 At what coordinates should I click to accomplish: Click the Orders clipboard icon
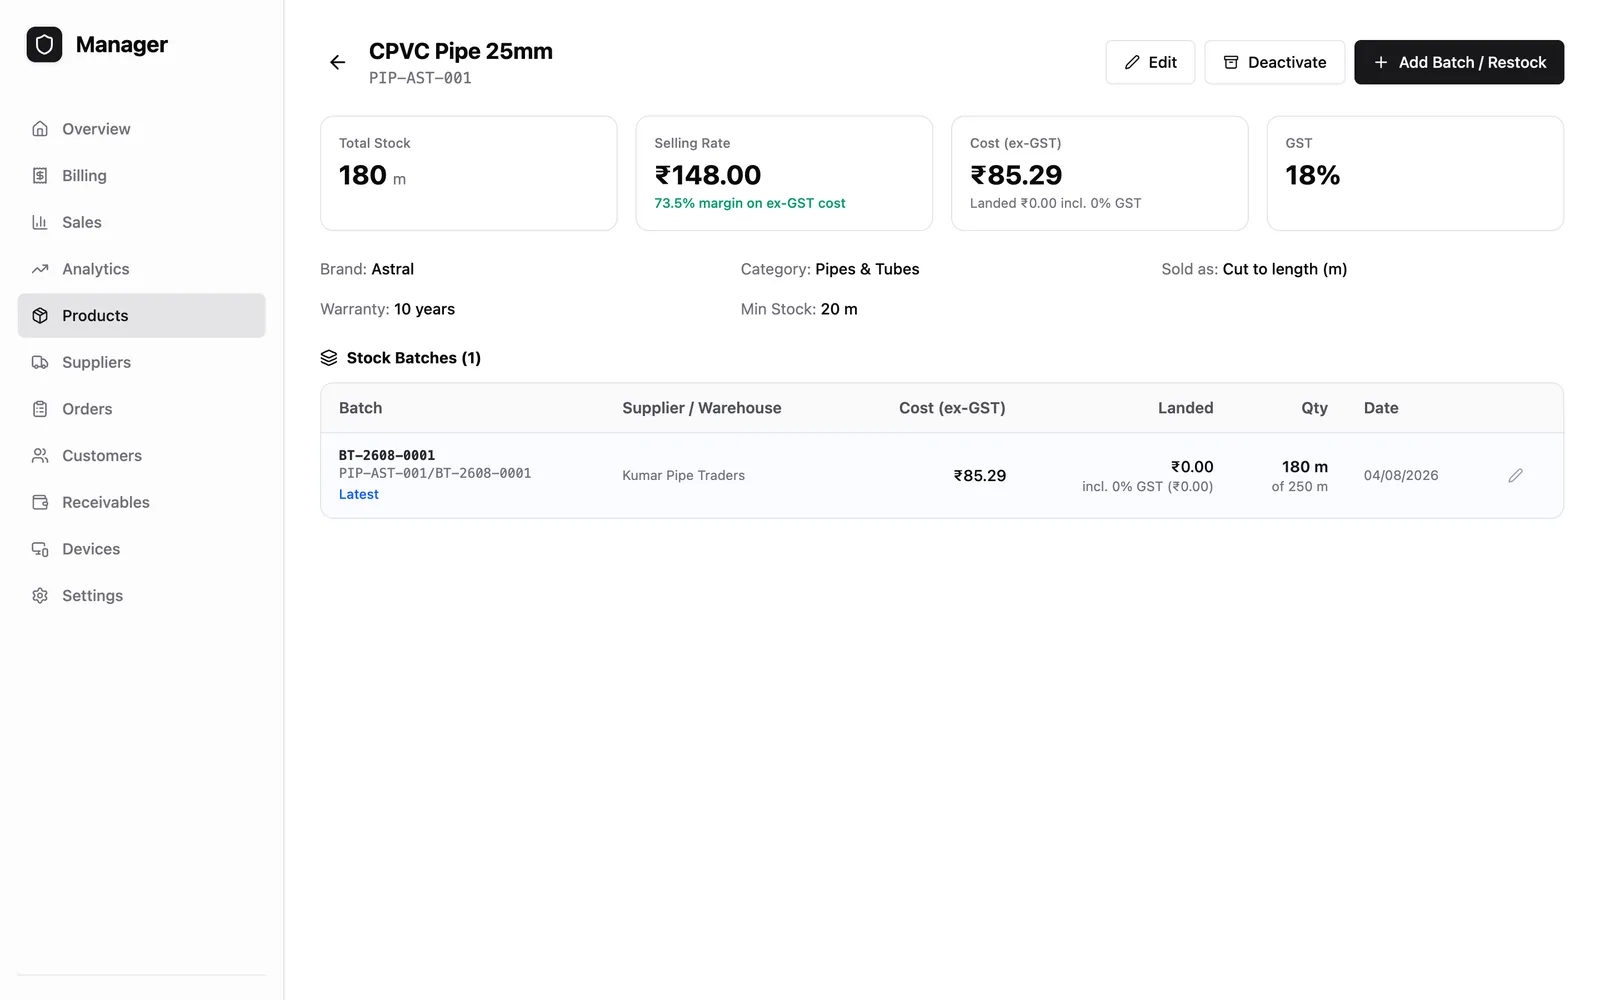pyautogui.click(x=40, y=409)
